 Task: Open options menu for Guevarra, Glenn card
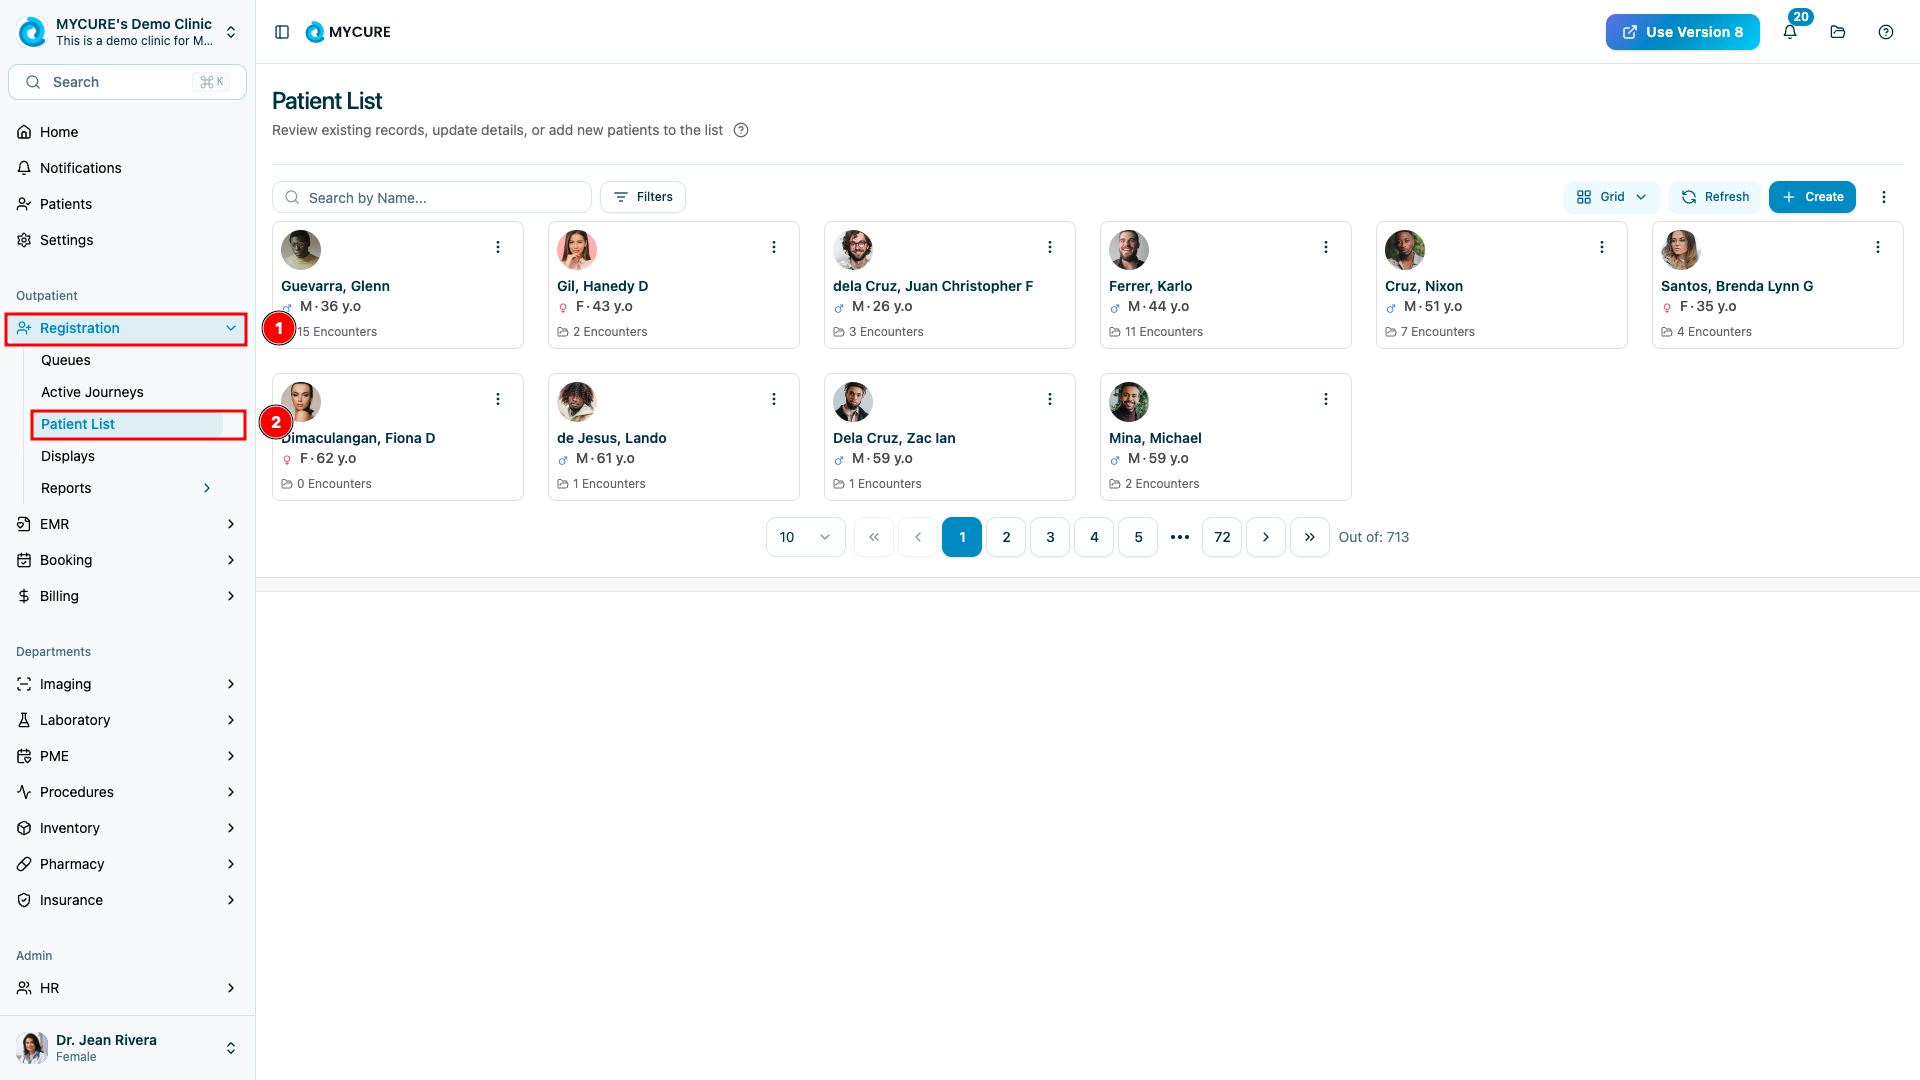click(x=498, y=247)
